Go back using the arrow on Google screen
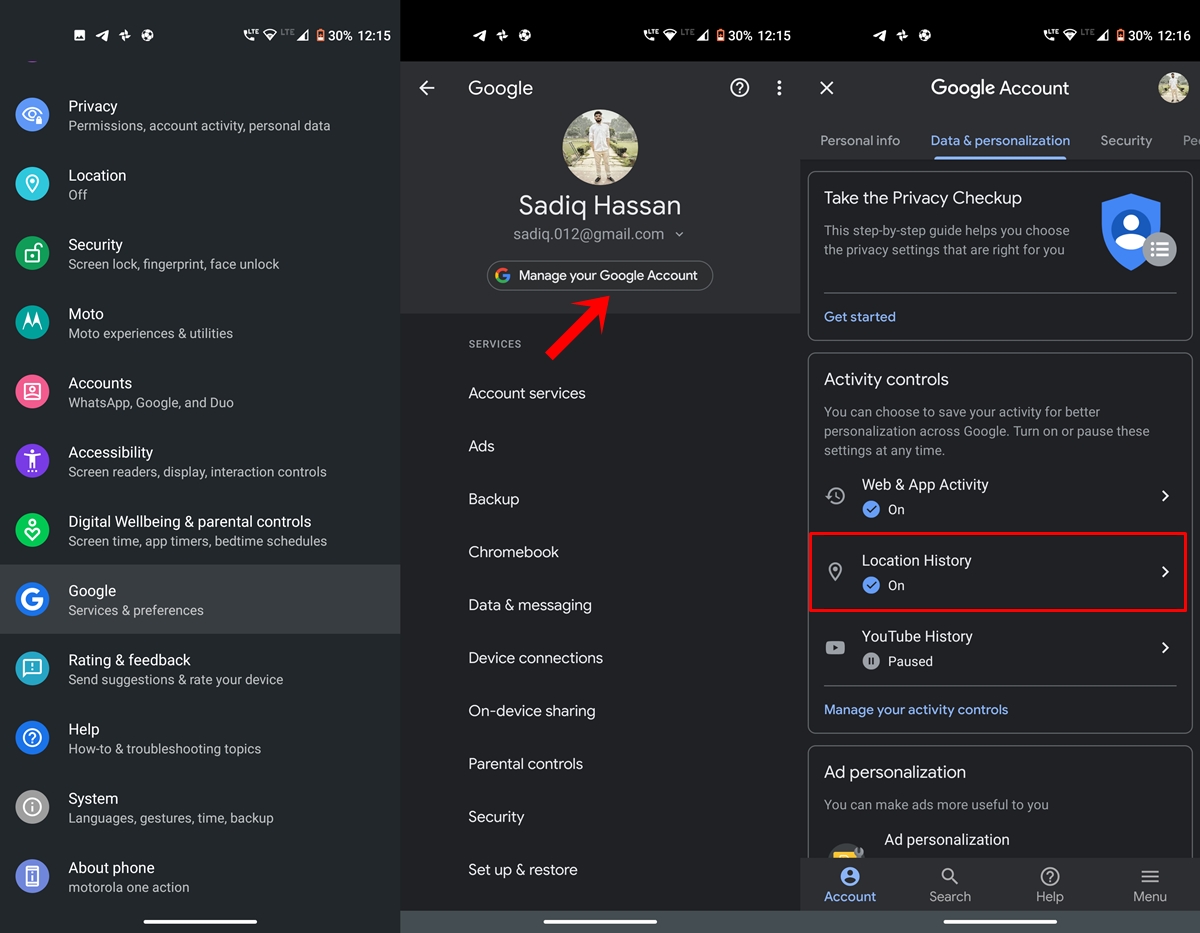Image resolution: width=1200 pixels, height=933 pixels. point(427,88)
